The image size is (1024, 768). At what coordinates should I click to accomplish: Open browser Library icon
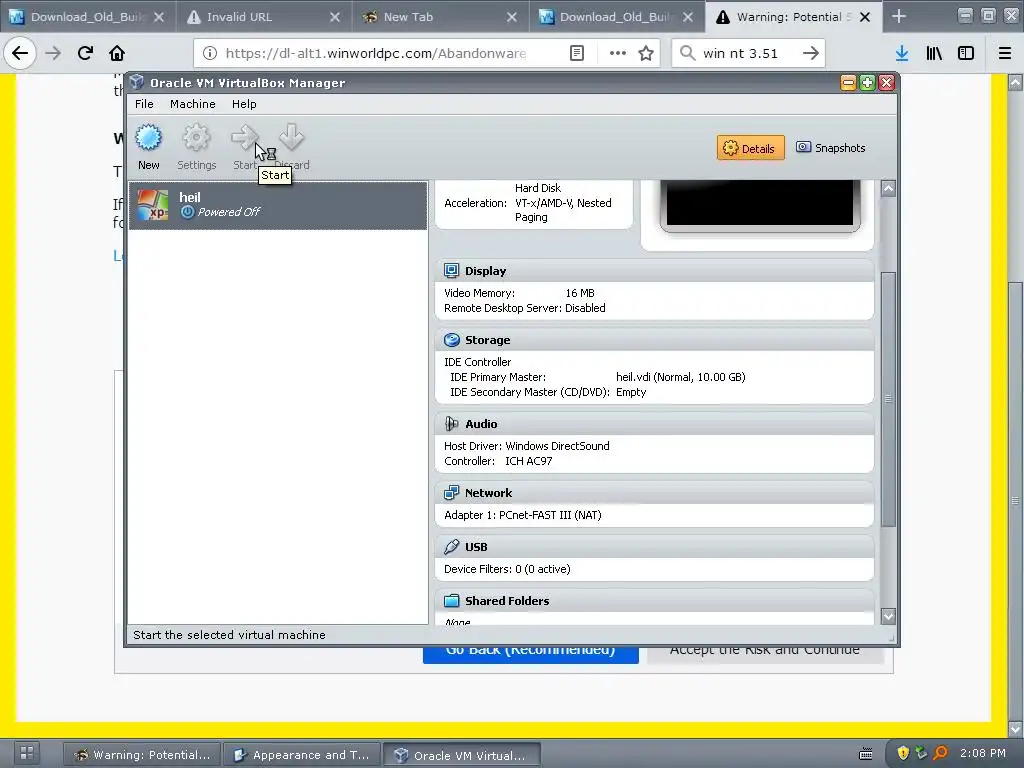tap(934, 53)
